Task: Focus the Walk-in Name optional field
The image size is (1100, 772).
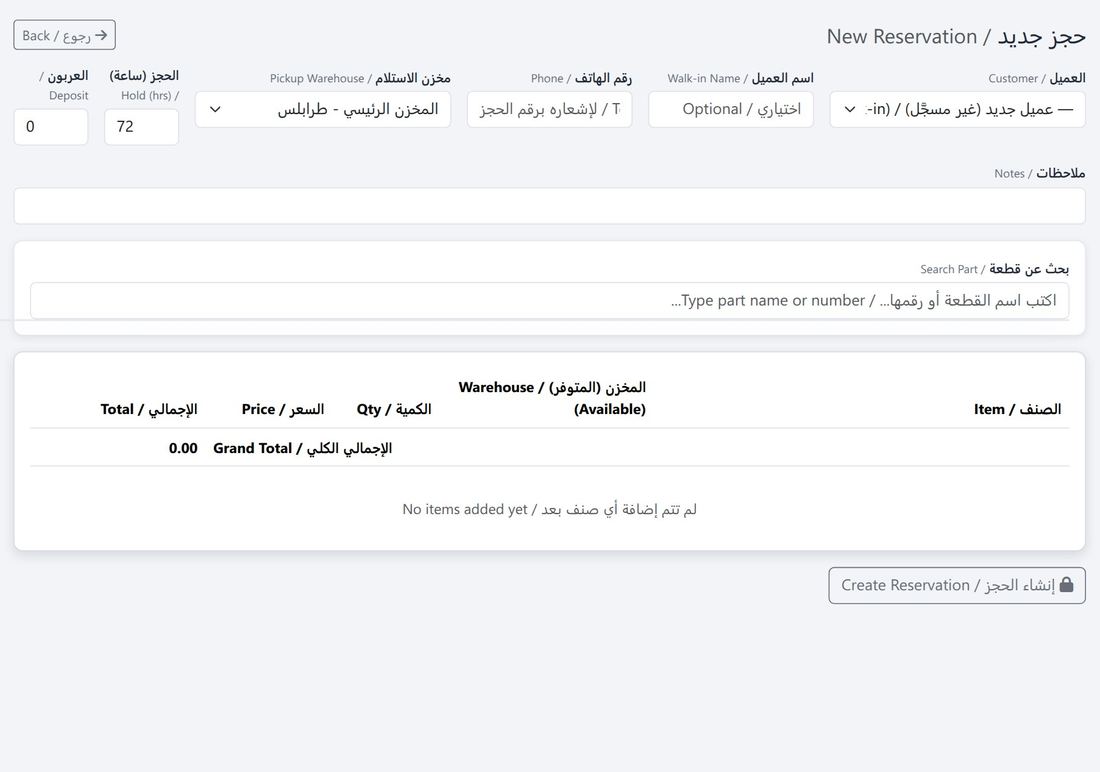Action: pos(731,109)
